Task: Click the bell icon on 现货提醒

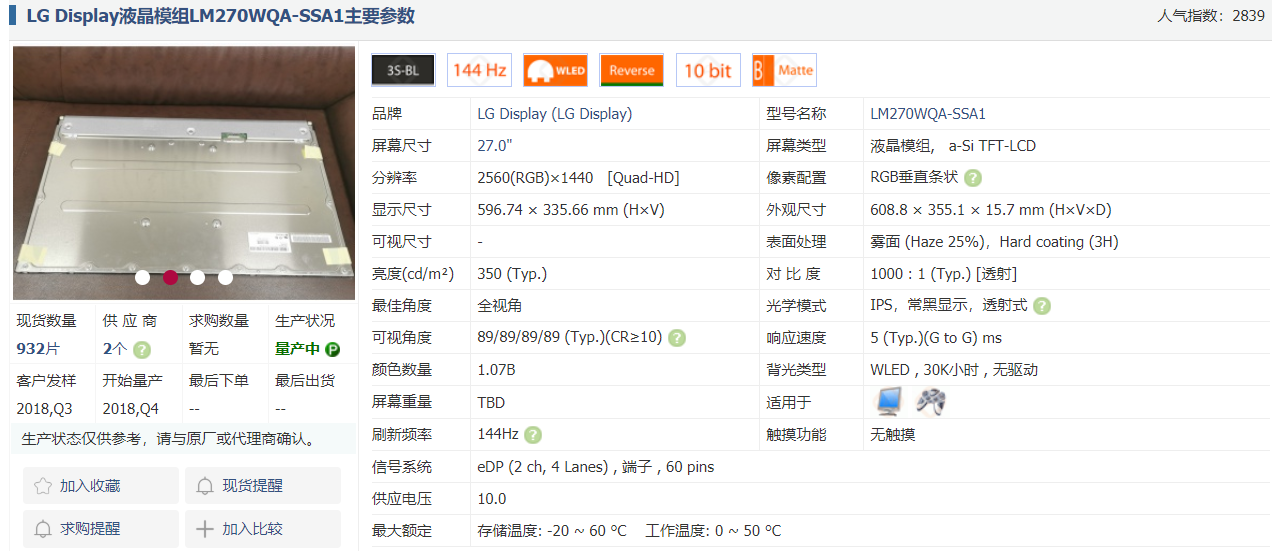Action: pos(205,486)
